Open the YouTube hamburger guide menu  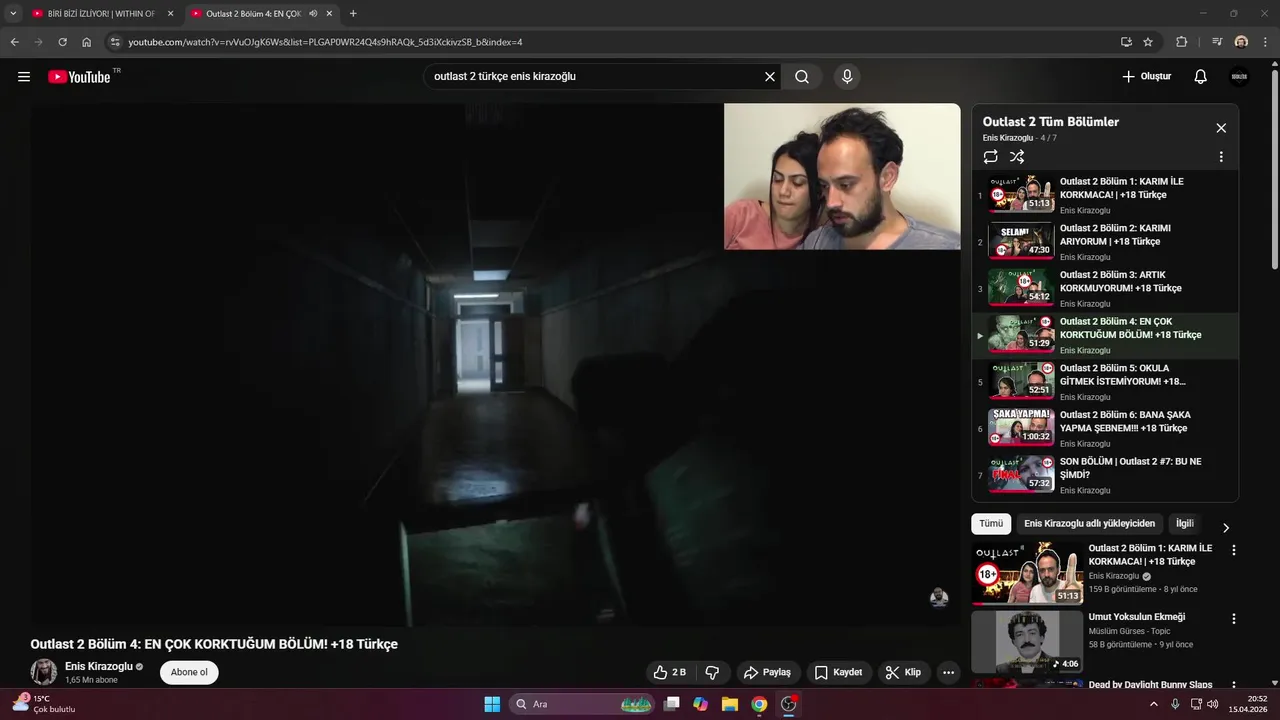click(x=24, y=77)
